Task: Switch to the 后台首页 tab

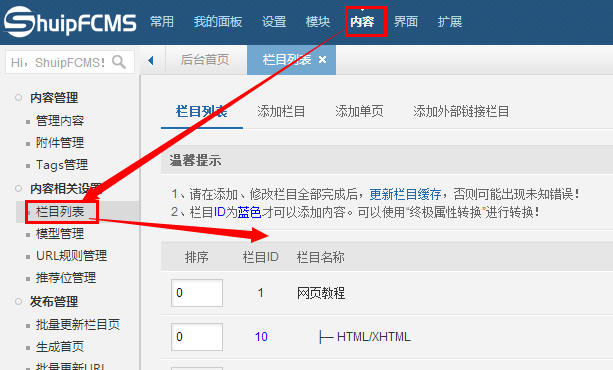Action: (205, 60)
